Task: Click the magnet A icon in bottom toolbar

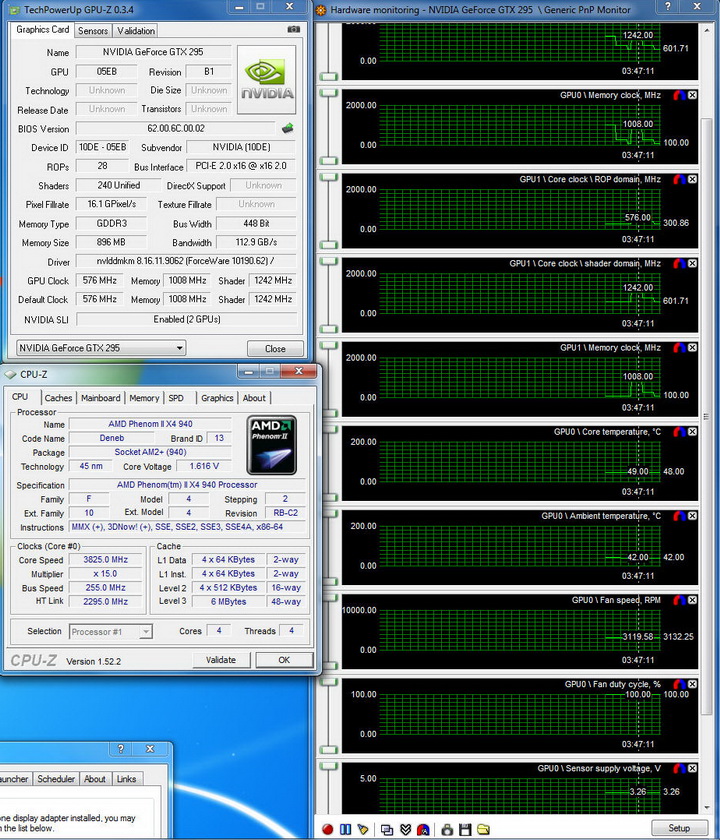Action: 423,829
